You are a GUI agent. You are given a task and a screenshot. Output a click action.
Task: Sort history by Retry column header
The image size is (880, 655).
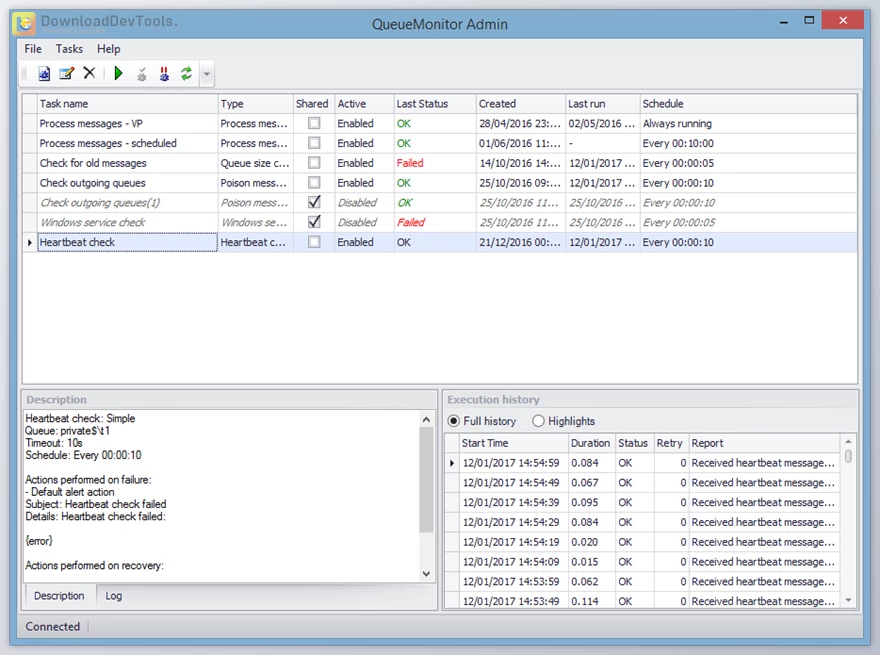click(x=671, y=443)
